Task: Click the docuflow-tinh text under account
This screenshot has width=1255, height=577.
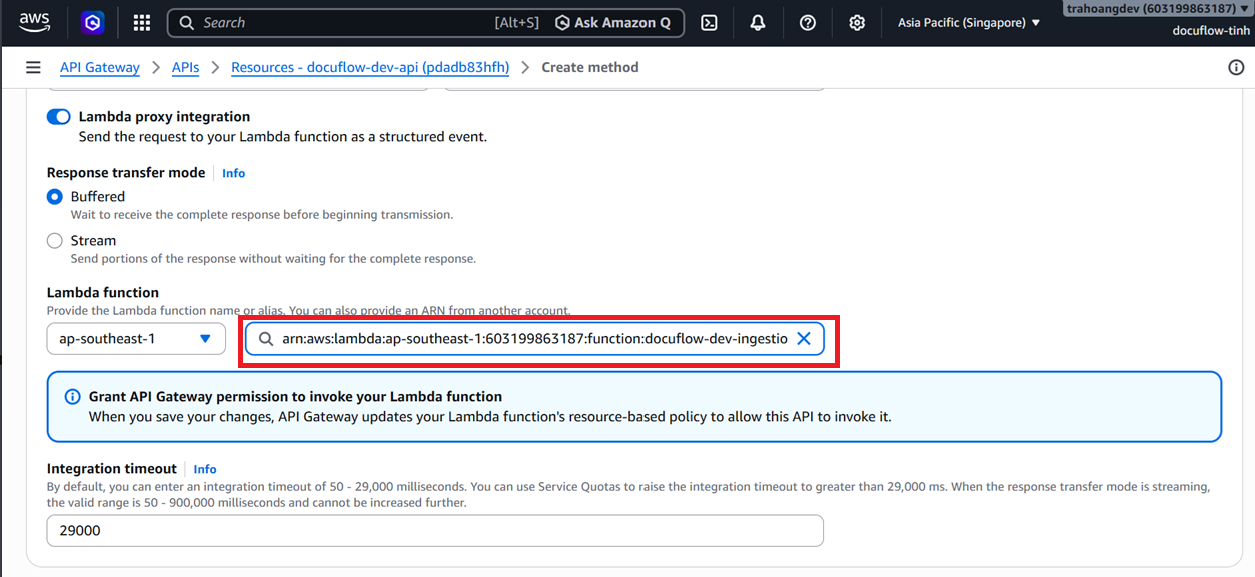Action: pos(1209,30)
